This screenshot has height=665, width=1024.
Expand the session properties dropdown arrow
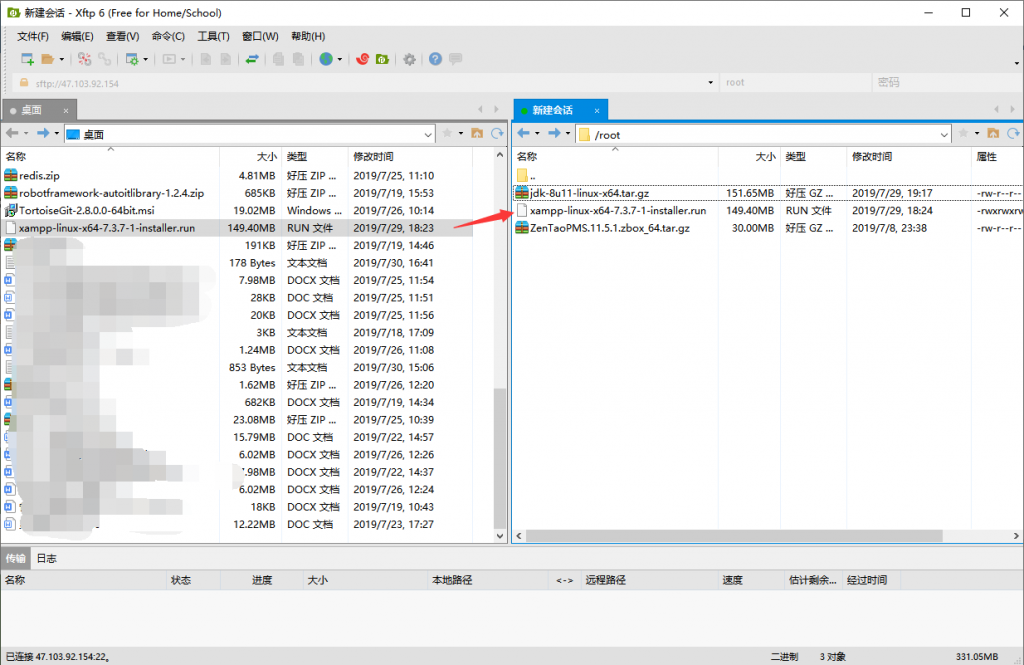(x=146, y=59)
